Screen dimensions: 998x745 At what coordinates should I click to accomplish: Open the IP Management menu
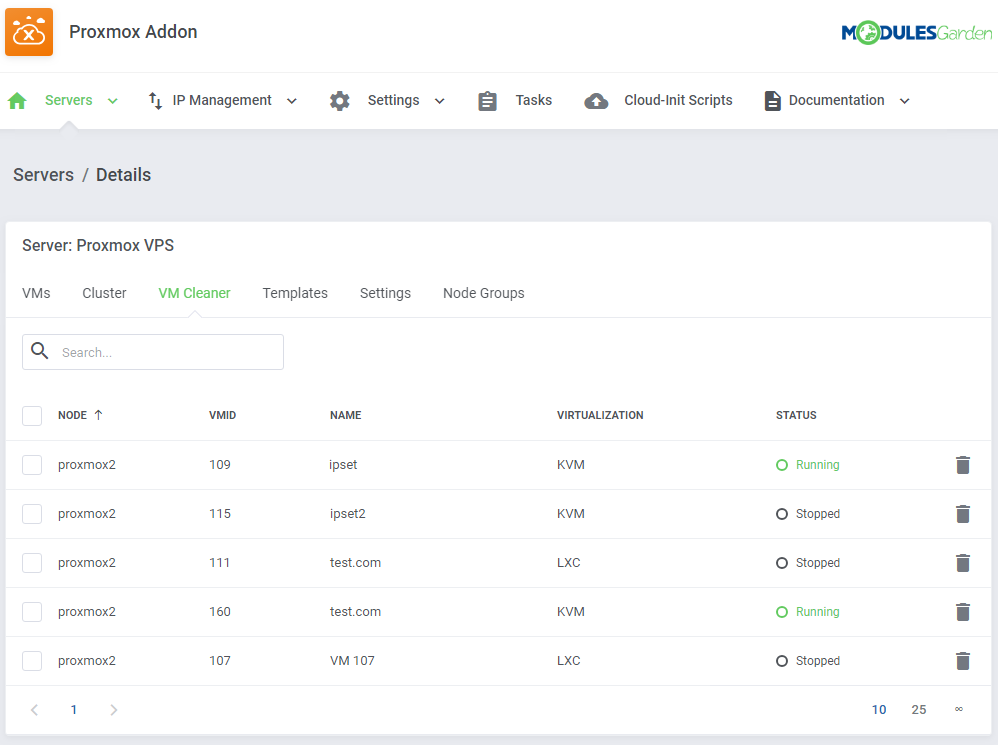click(222, 101)
